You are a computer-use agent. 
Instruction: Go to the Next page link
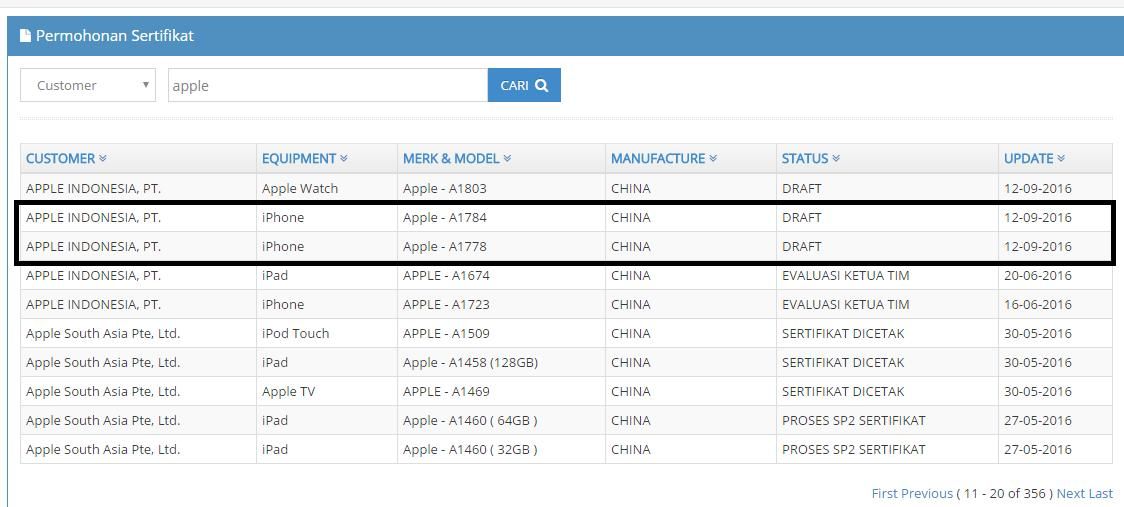(x=1070, y=493)
